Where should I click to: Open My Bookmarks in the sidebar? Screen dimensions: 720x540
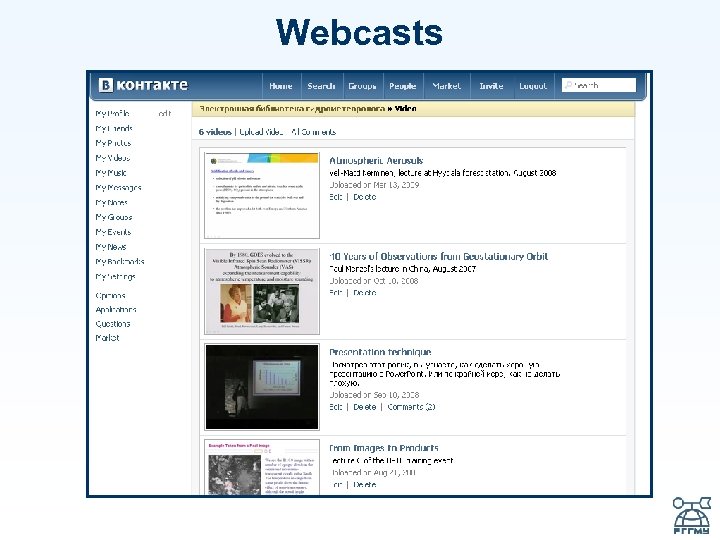pos(120,261)
